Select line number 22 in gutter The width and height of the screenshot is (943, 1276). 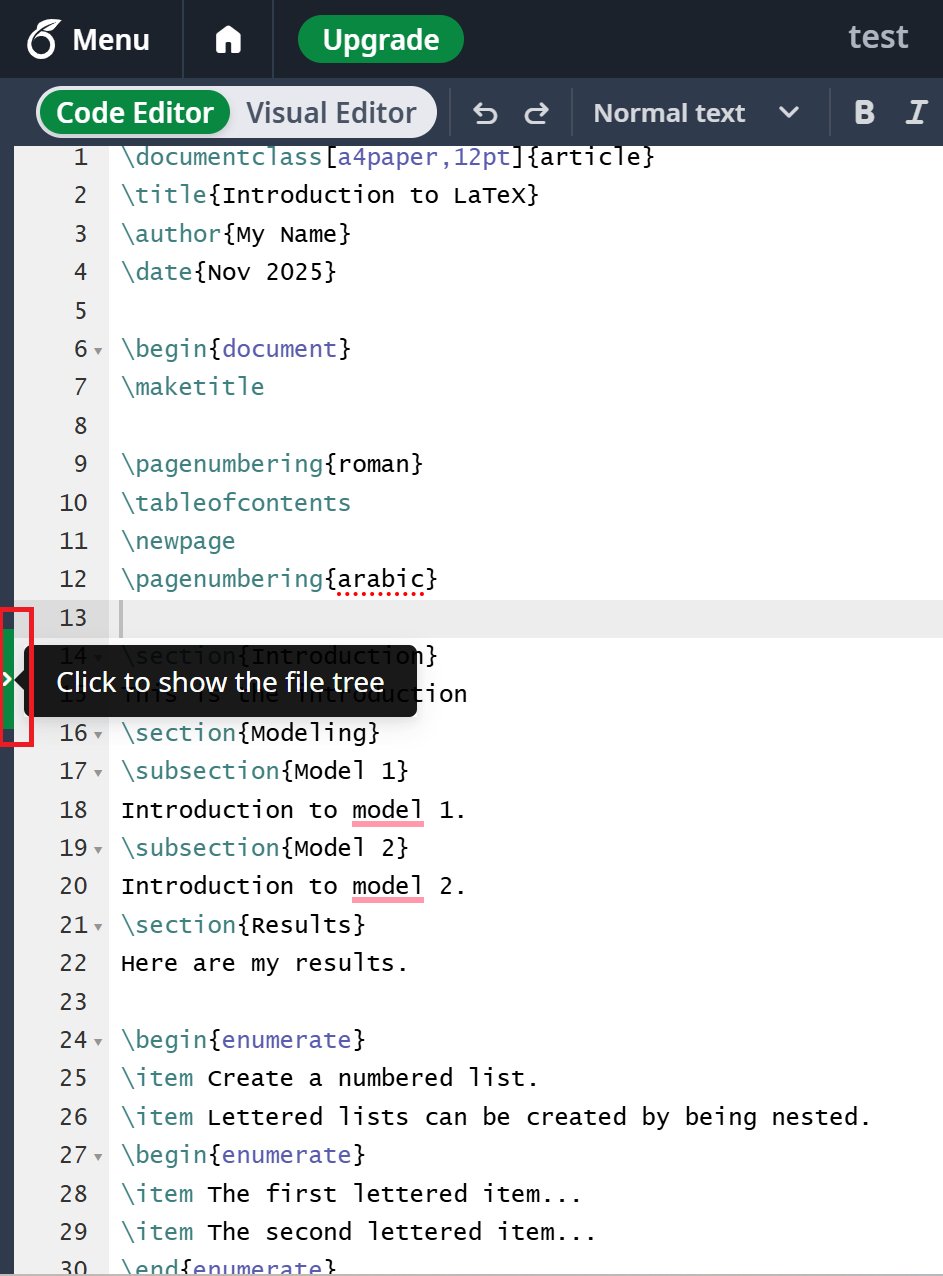point(73,963)
